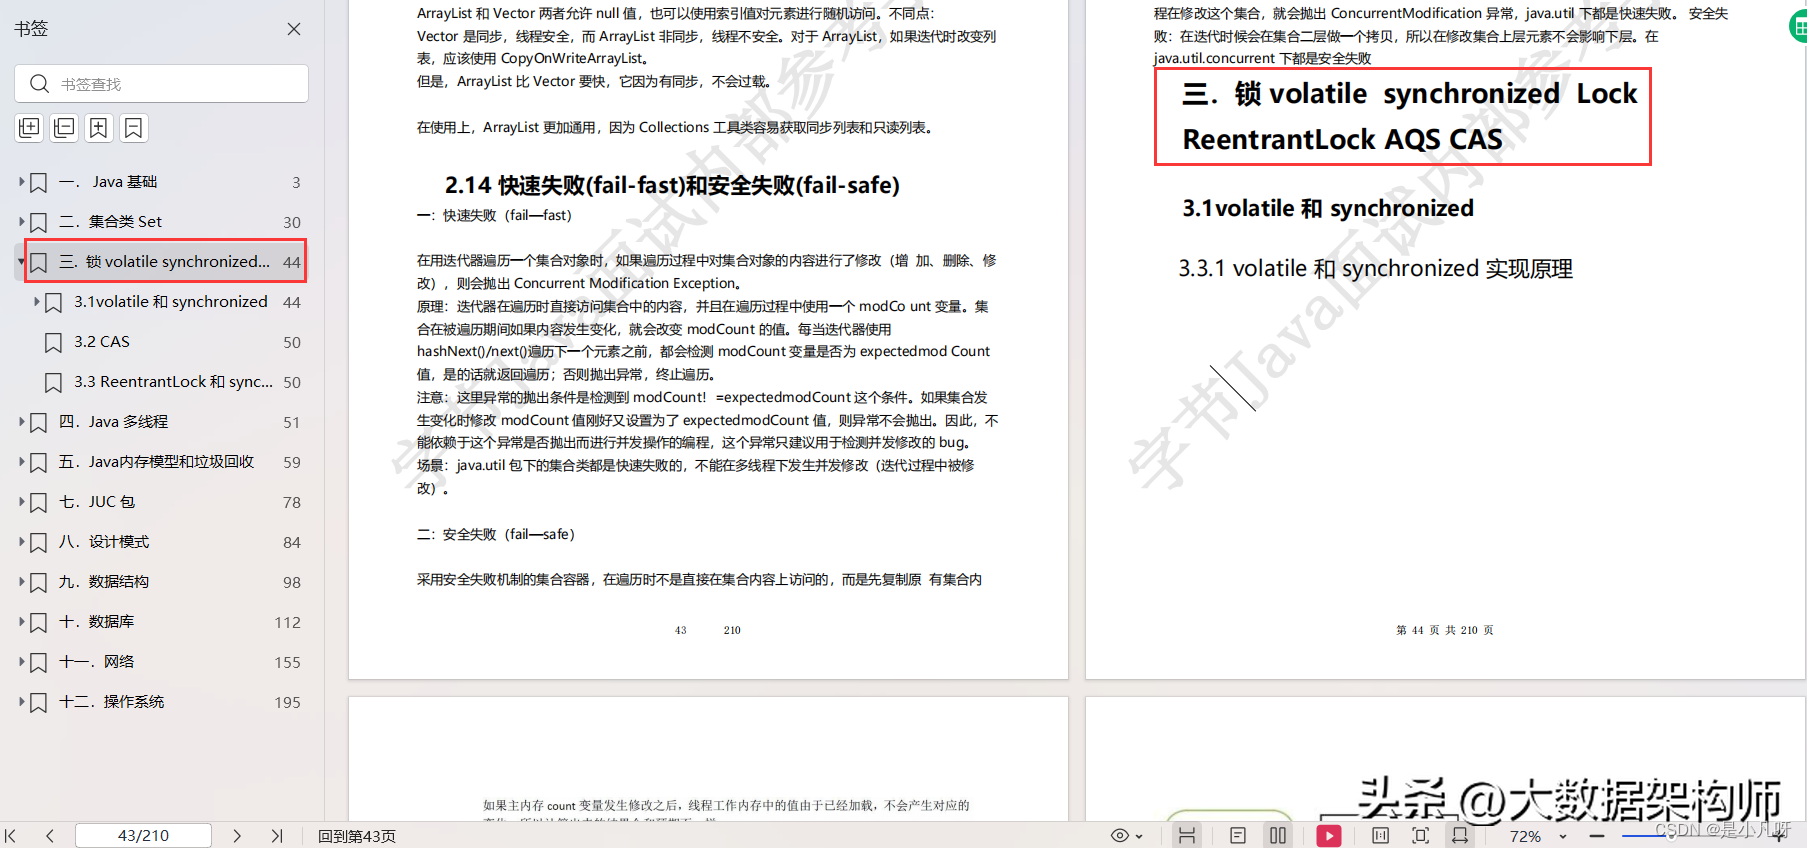Open the 3.3 ReentrantLock 和 sync bookmark

(173, 382)
